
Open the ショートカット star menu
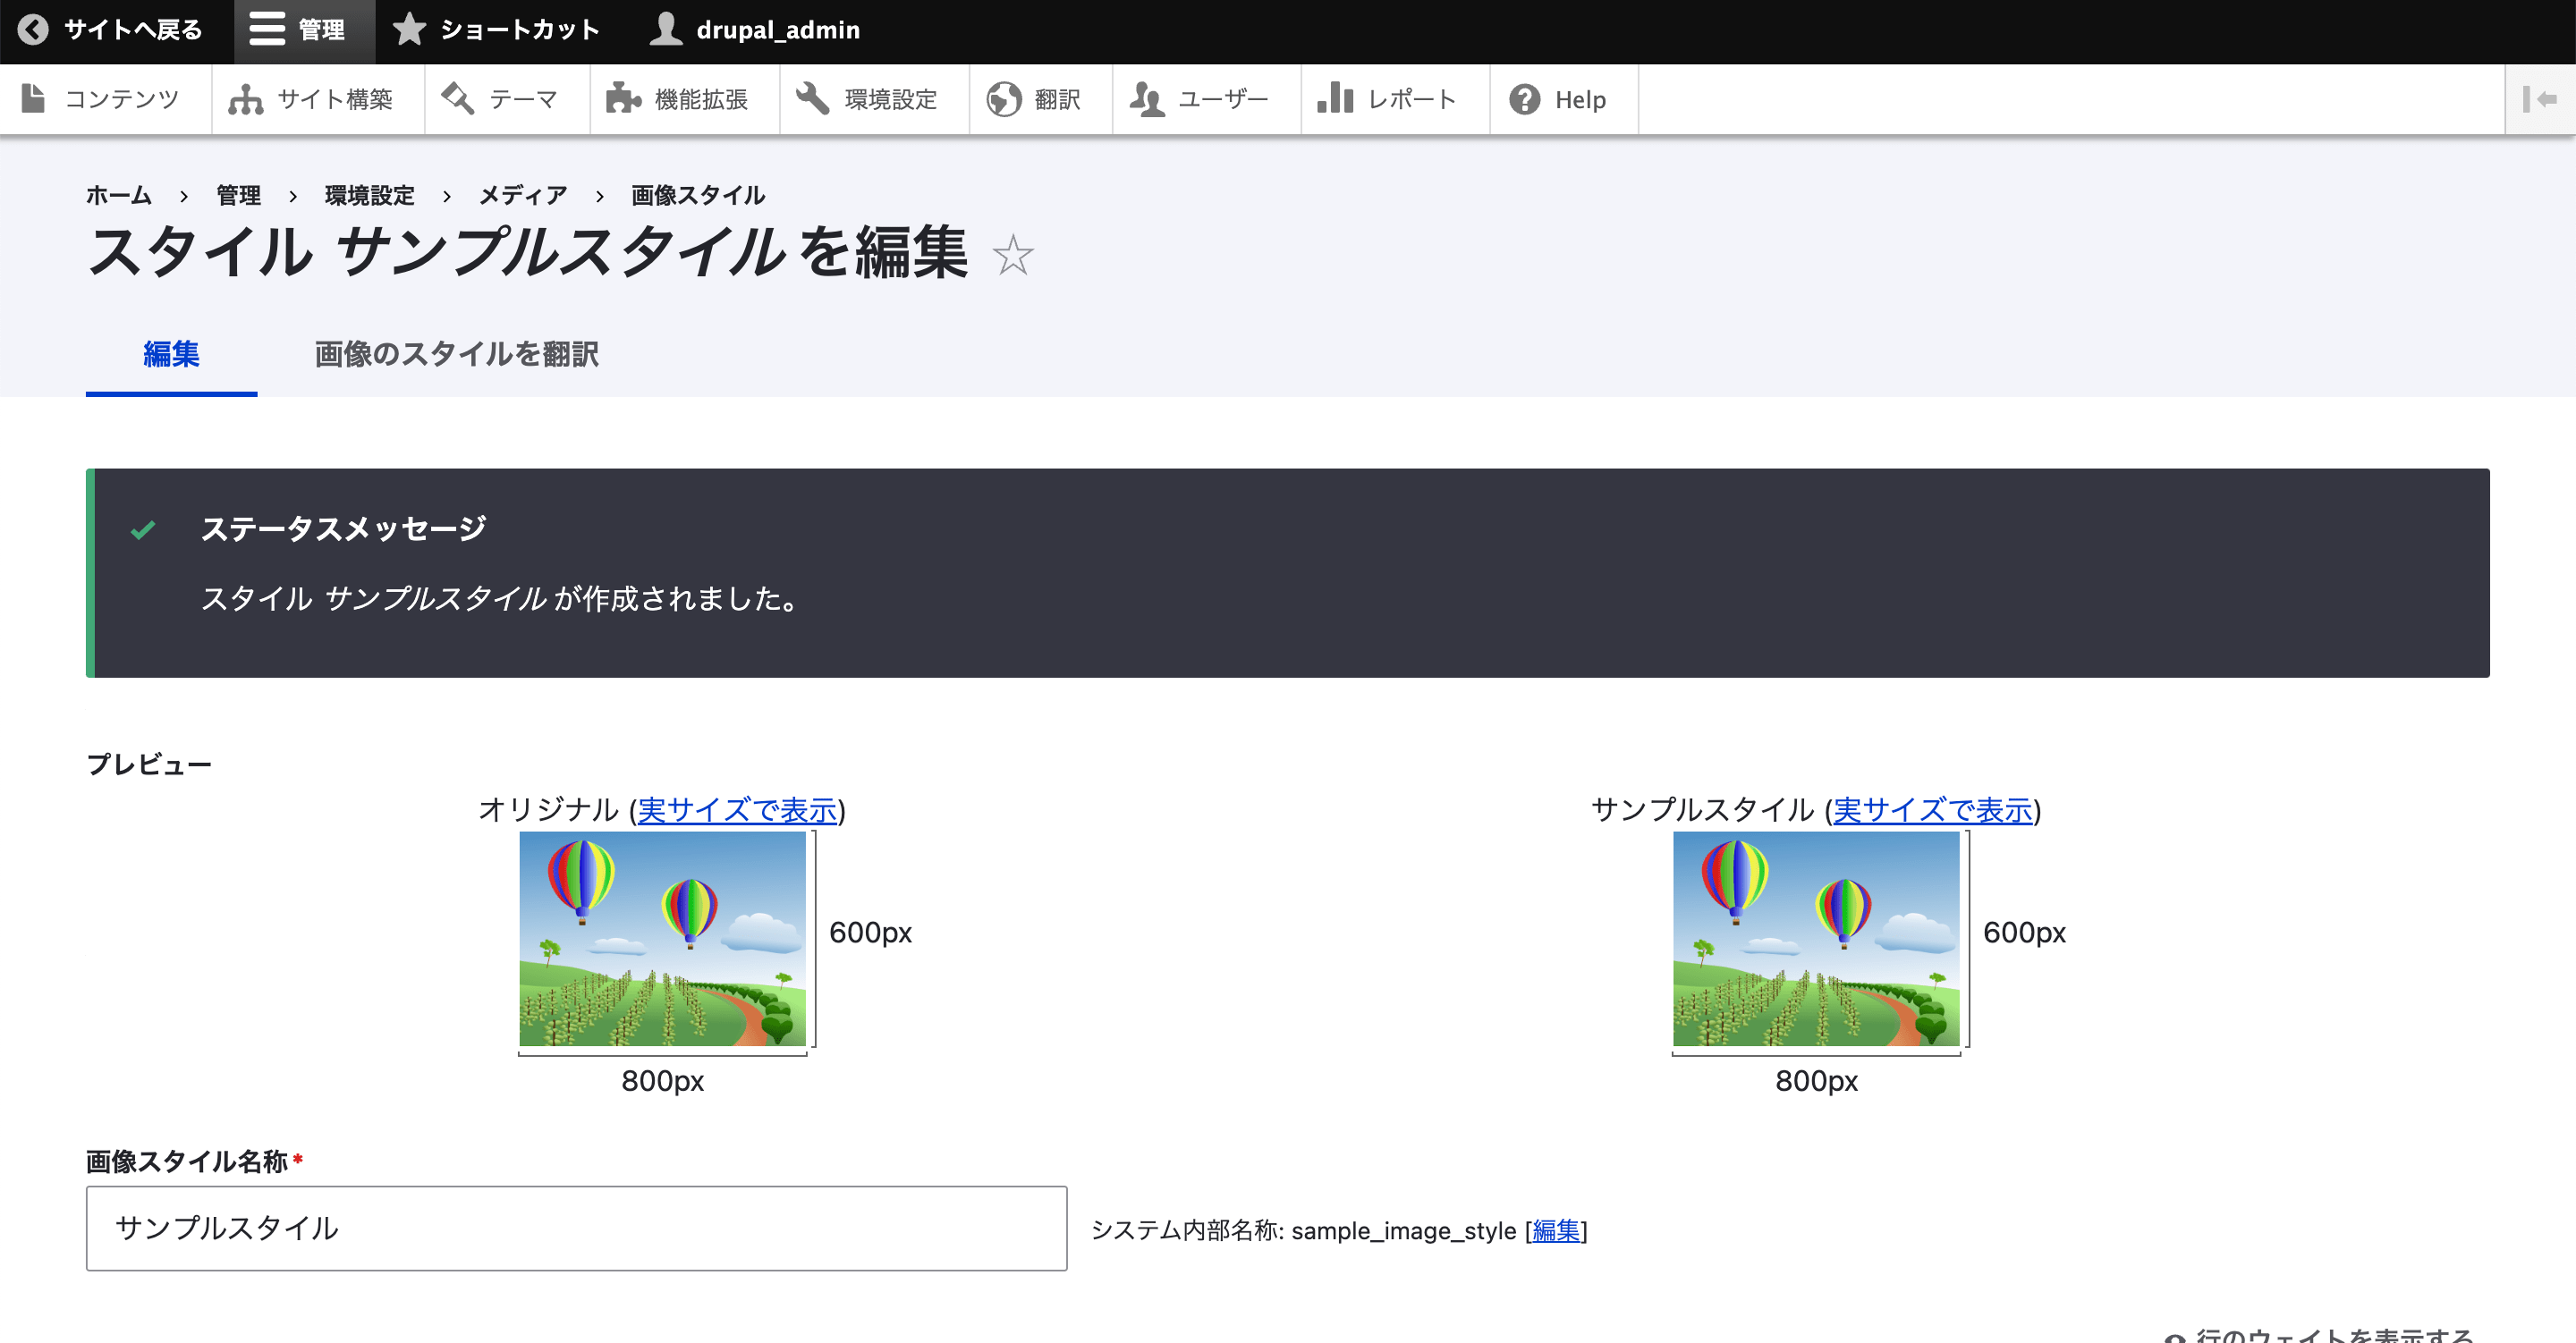point(497,31)
